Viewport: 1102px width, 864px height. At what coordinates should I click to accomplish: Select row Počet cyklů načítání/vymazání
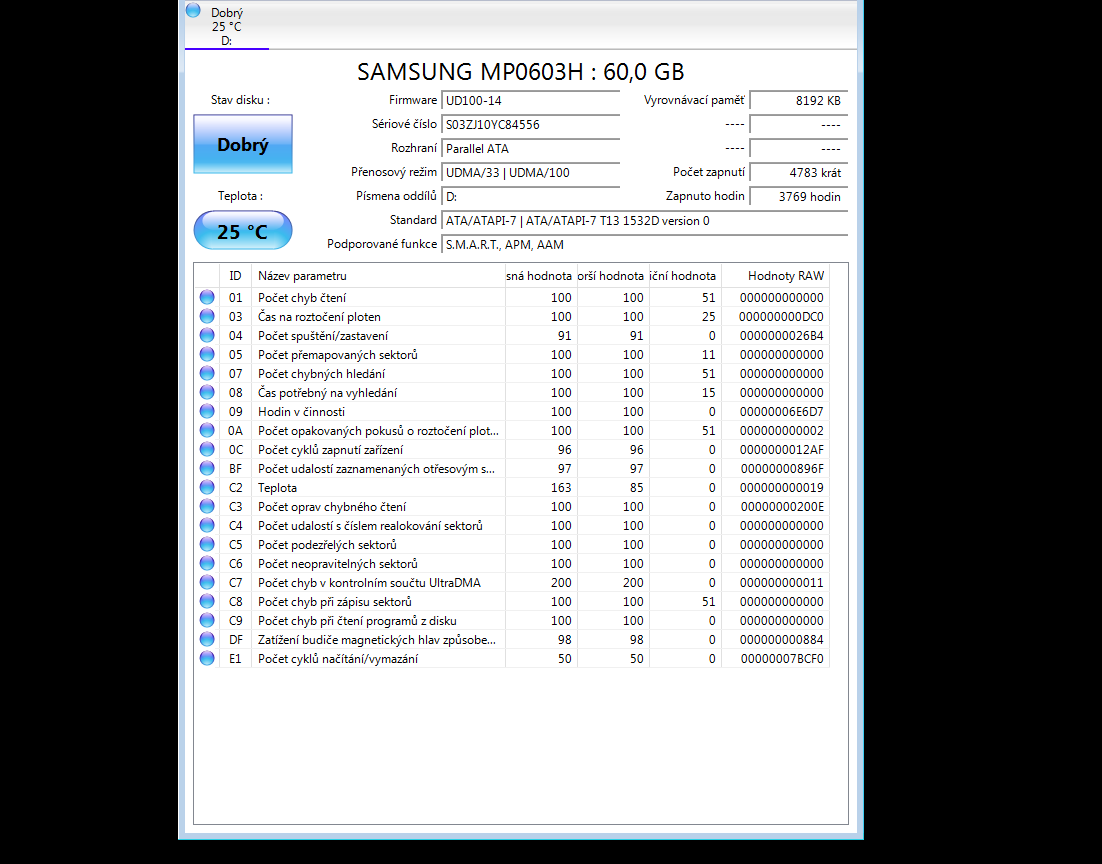(512, 658)
